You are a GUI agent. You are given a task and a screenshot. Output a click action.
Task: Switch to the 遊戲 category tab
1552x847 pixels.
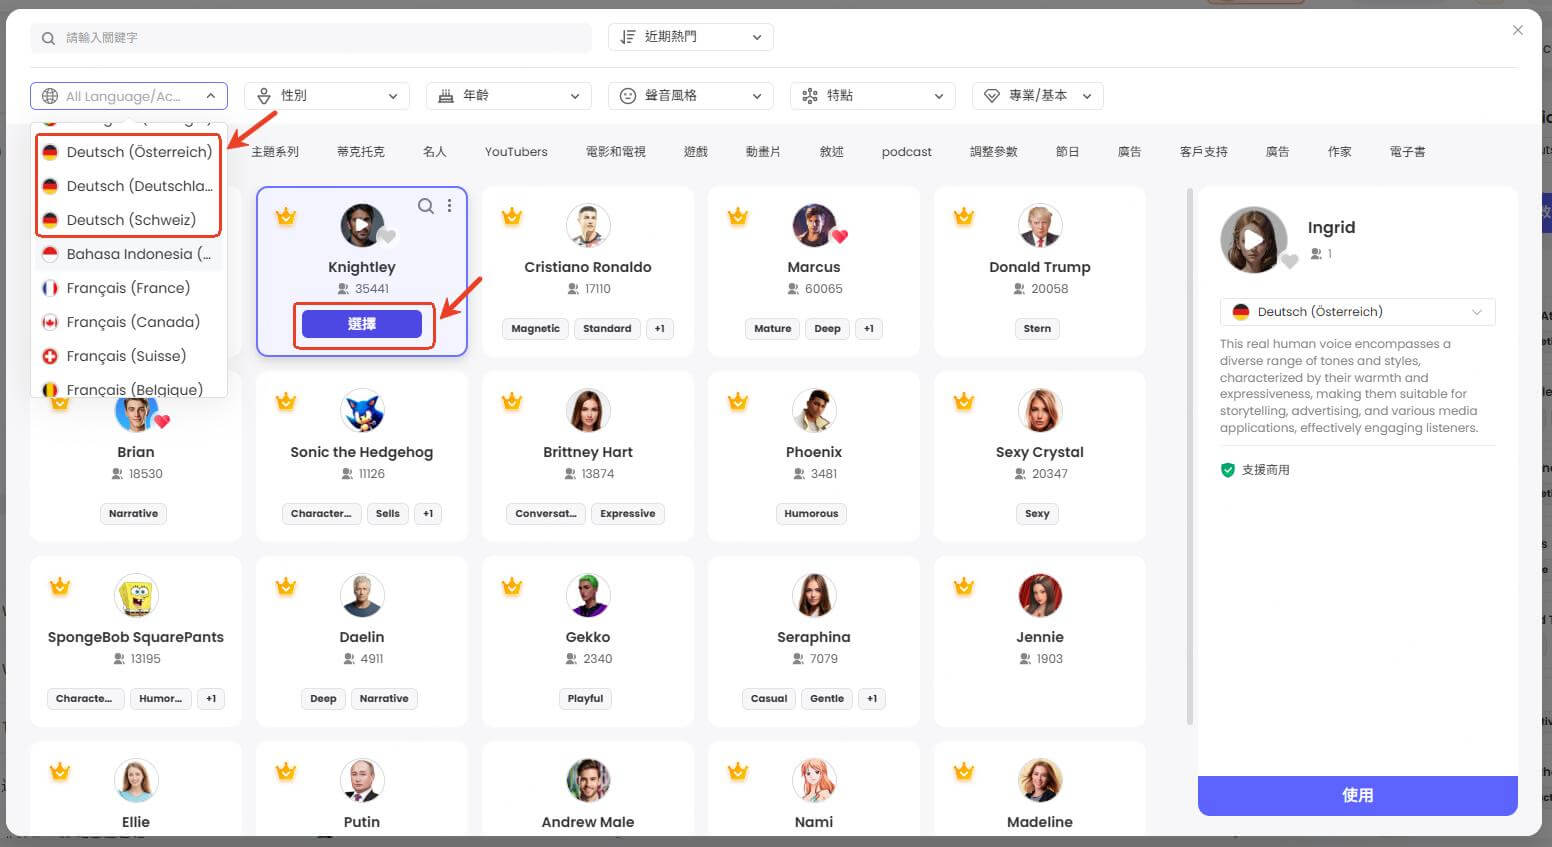696,152
